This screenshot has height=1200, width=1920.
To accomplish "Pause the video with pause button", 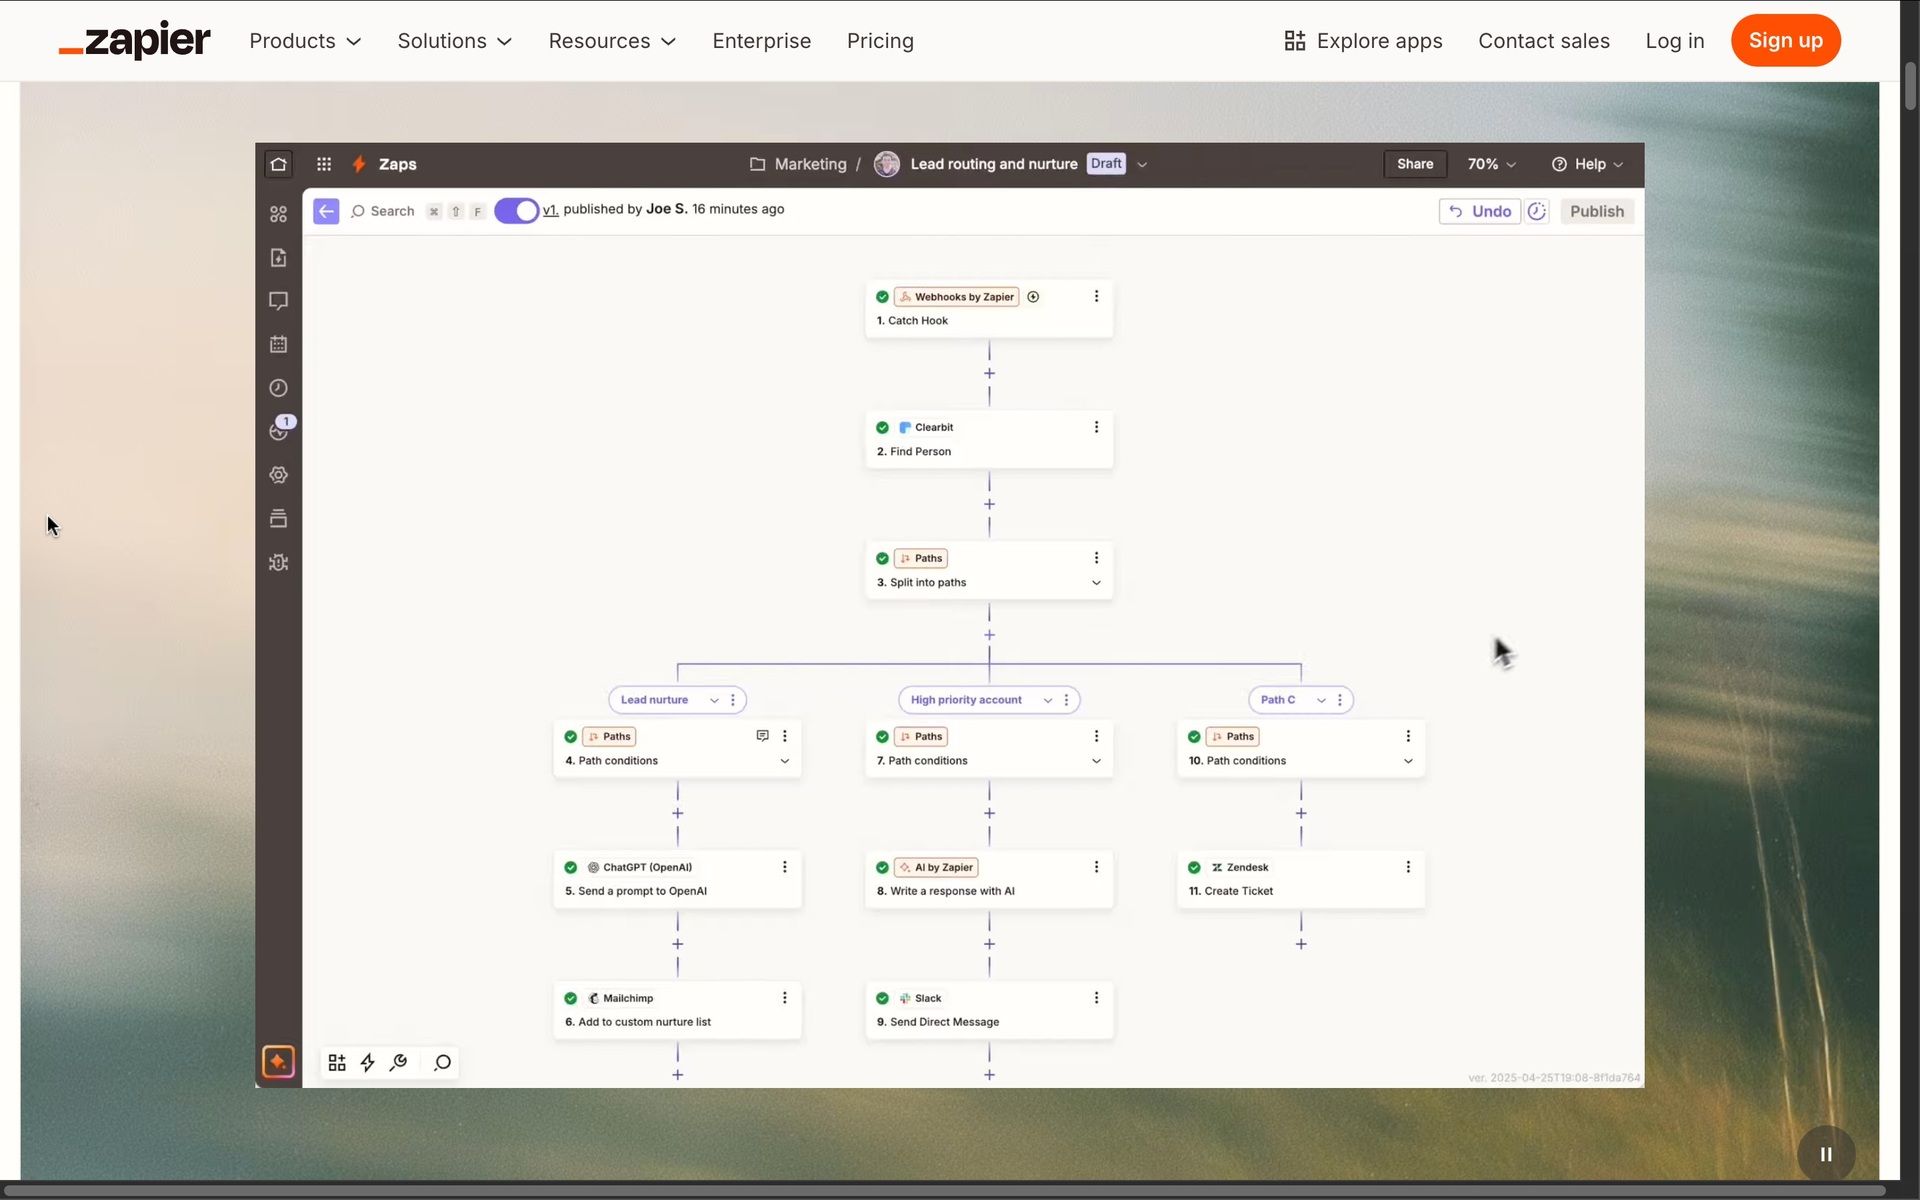I will [1826, 1154].
